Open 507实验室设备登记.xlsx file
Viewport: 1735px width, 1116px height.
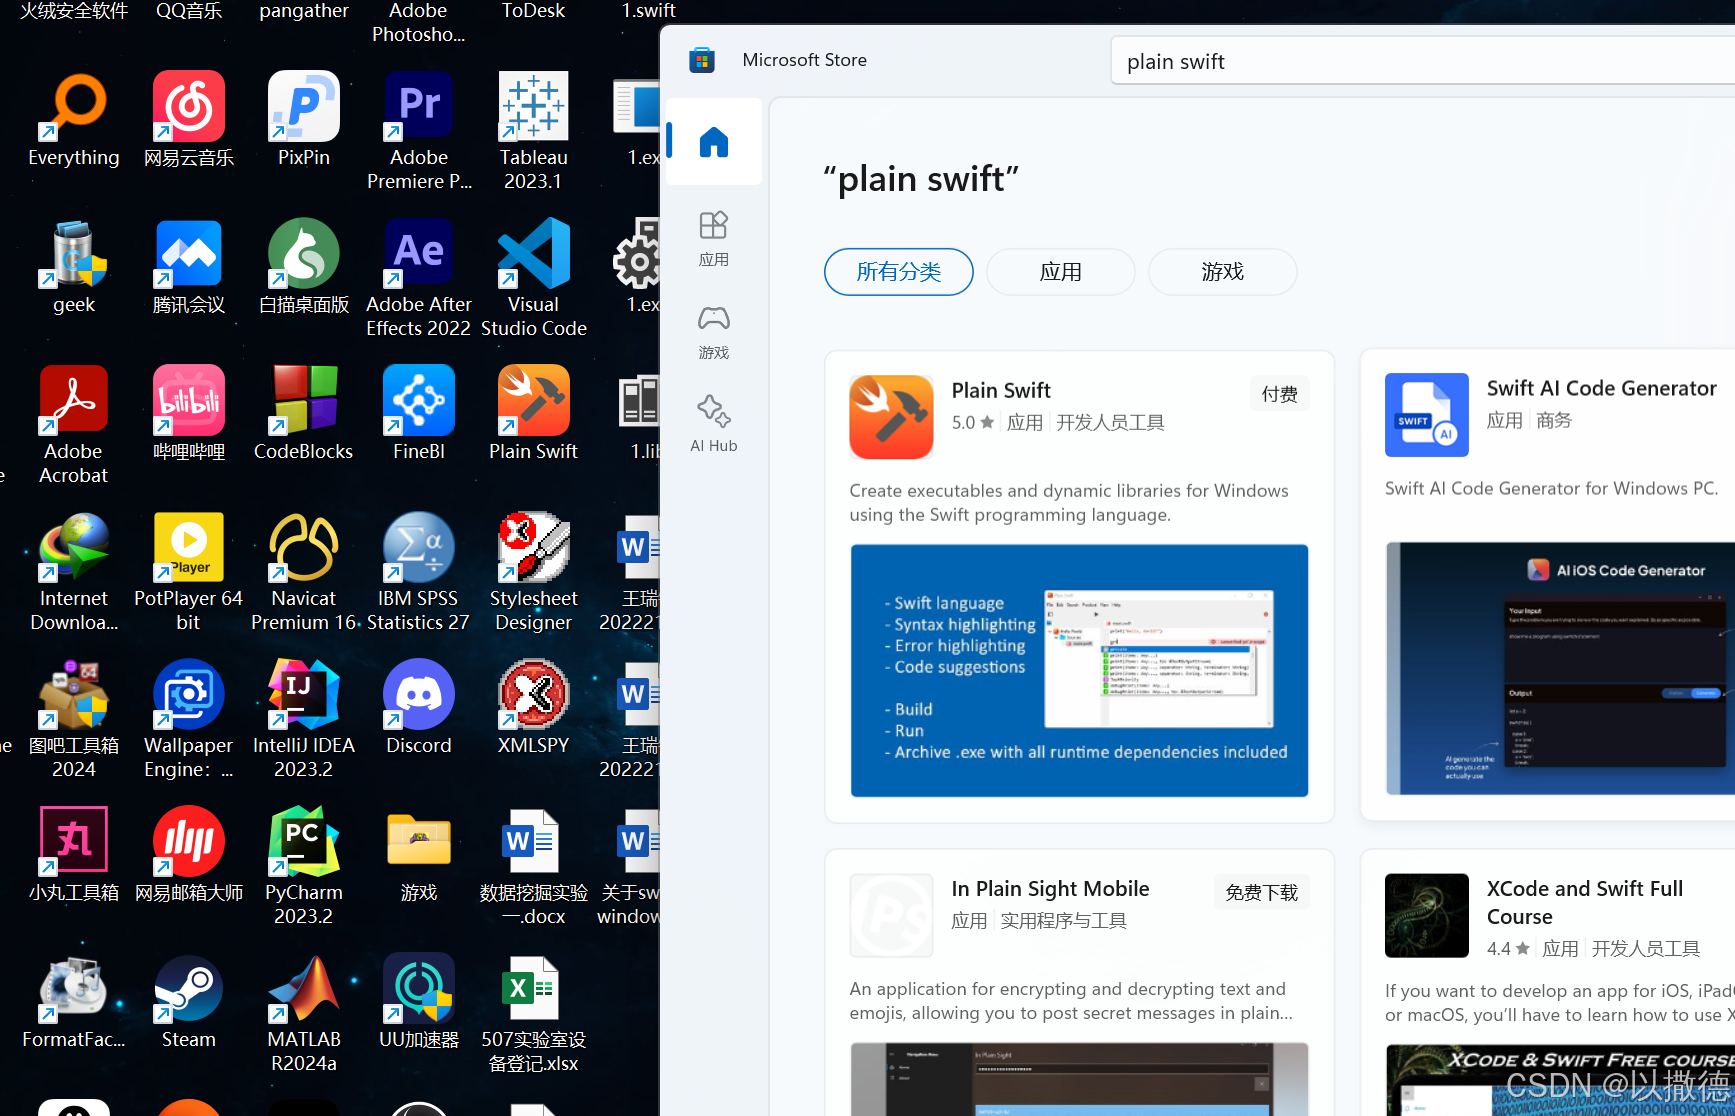click(534, 1013)
